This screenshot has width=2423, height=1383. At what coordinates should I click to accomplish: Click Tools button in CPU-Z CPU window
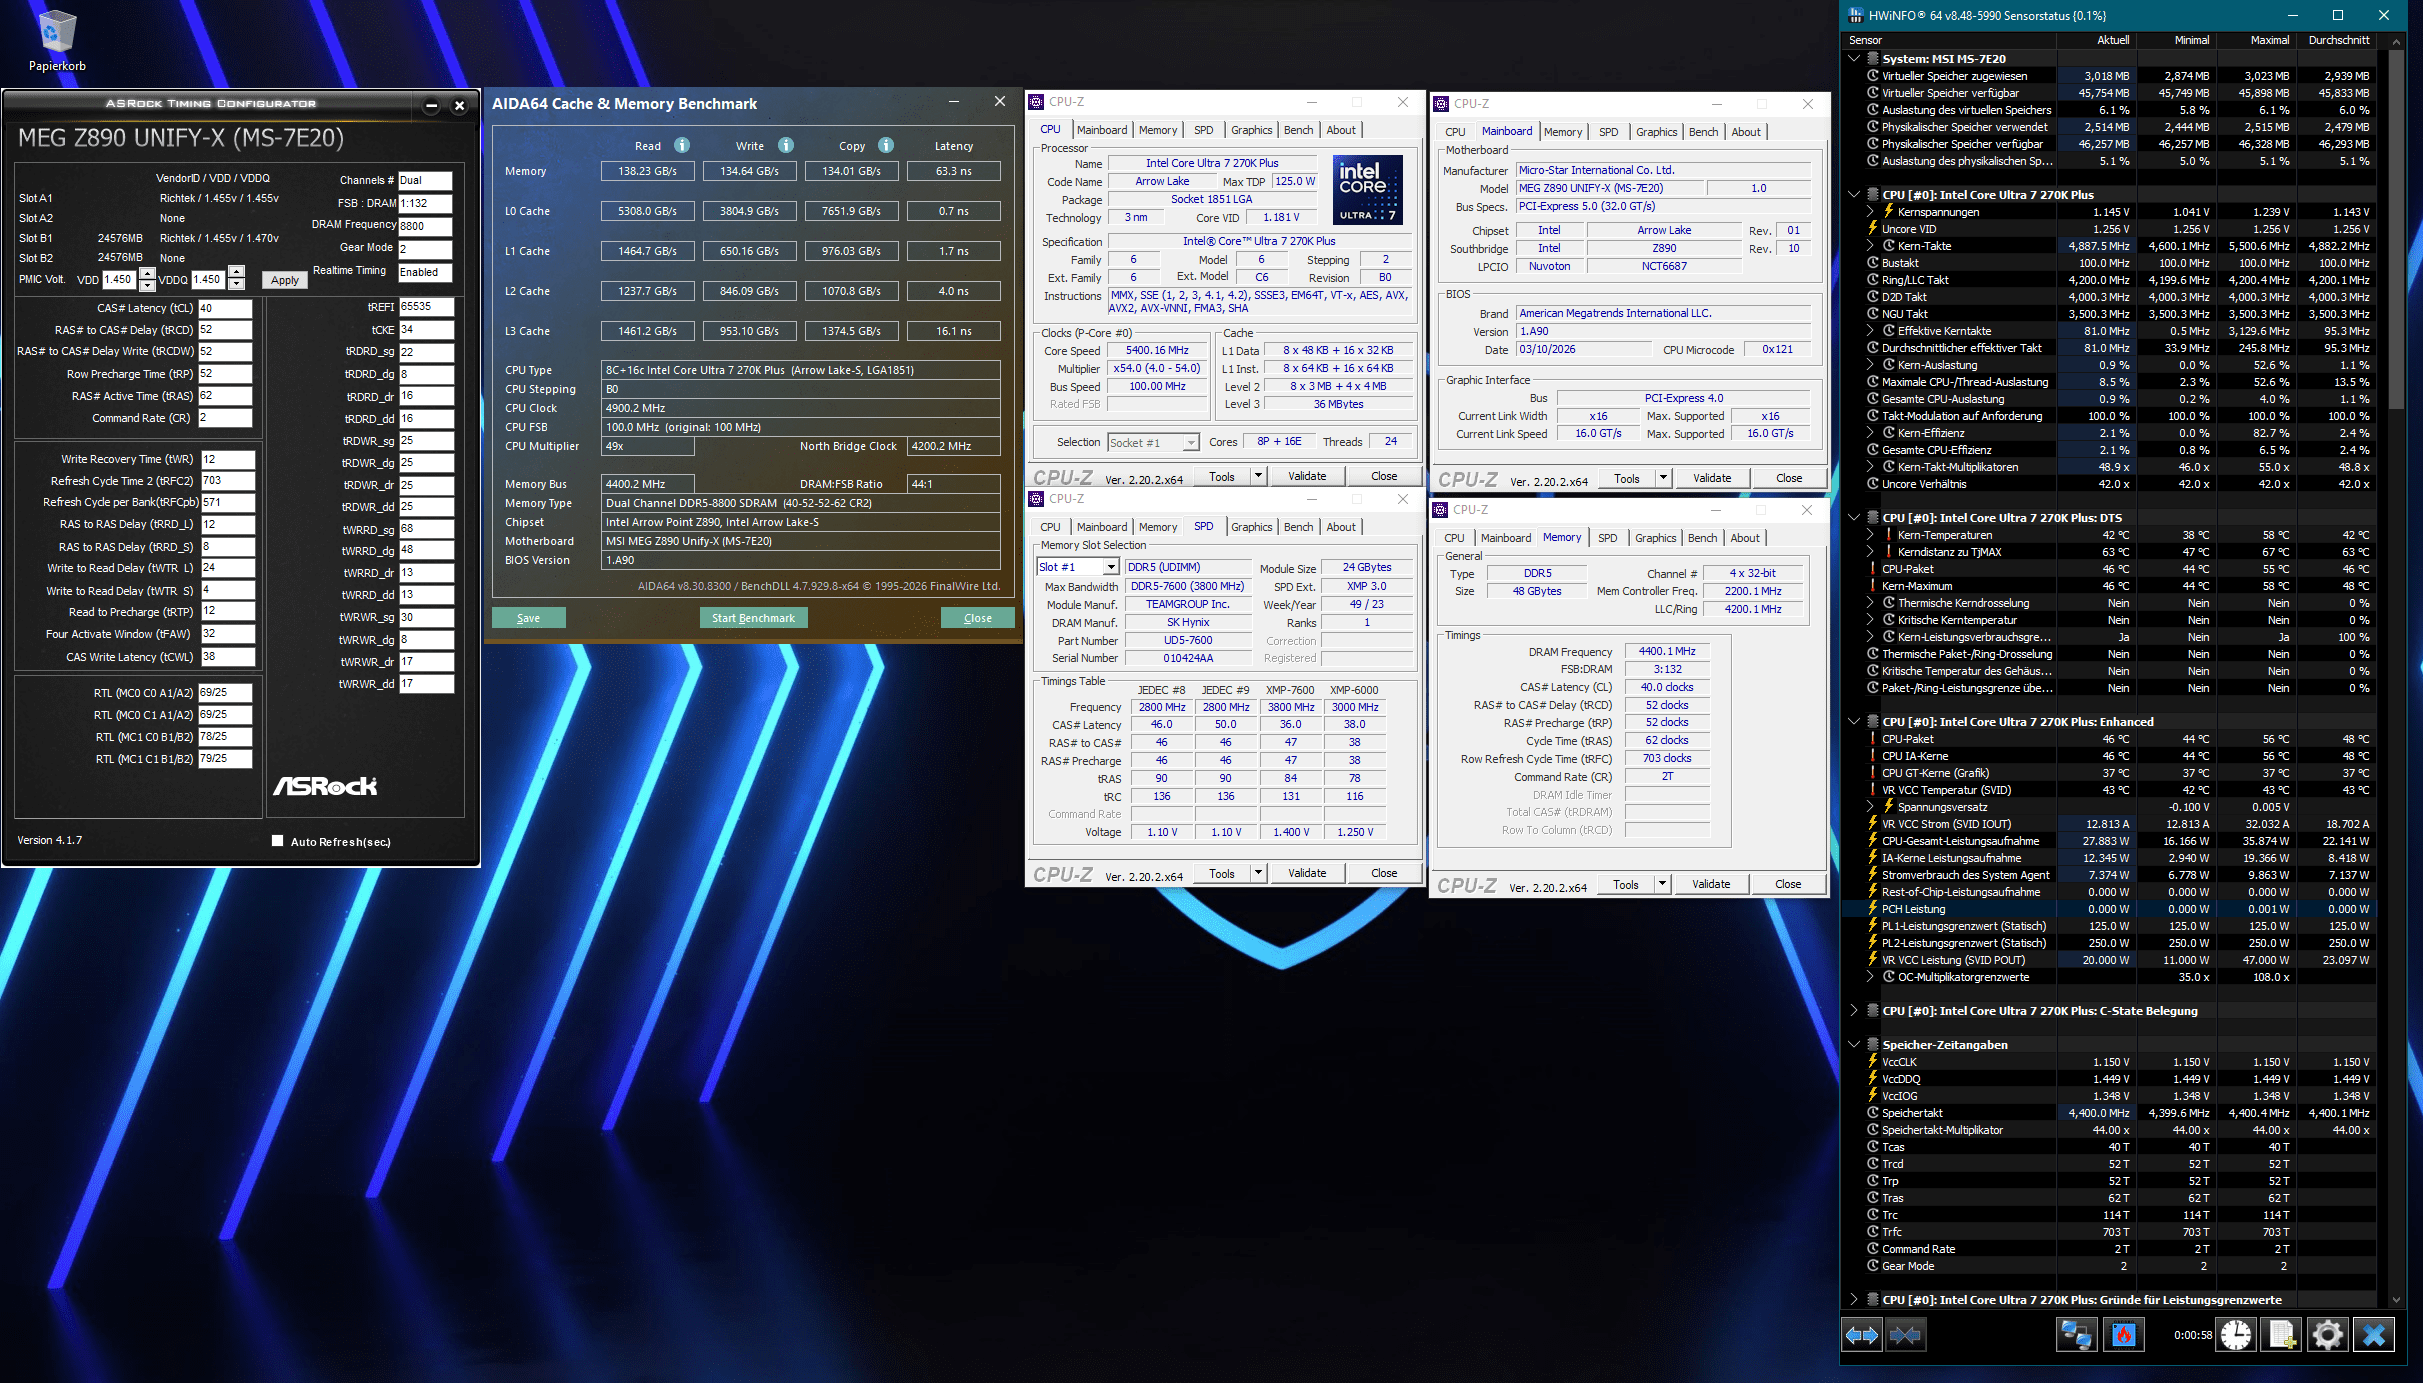[x=1222, y=476]
